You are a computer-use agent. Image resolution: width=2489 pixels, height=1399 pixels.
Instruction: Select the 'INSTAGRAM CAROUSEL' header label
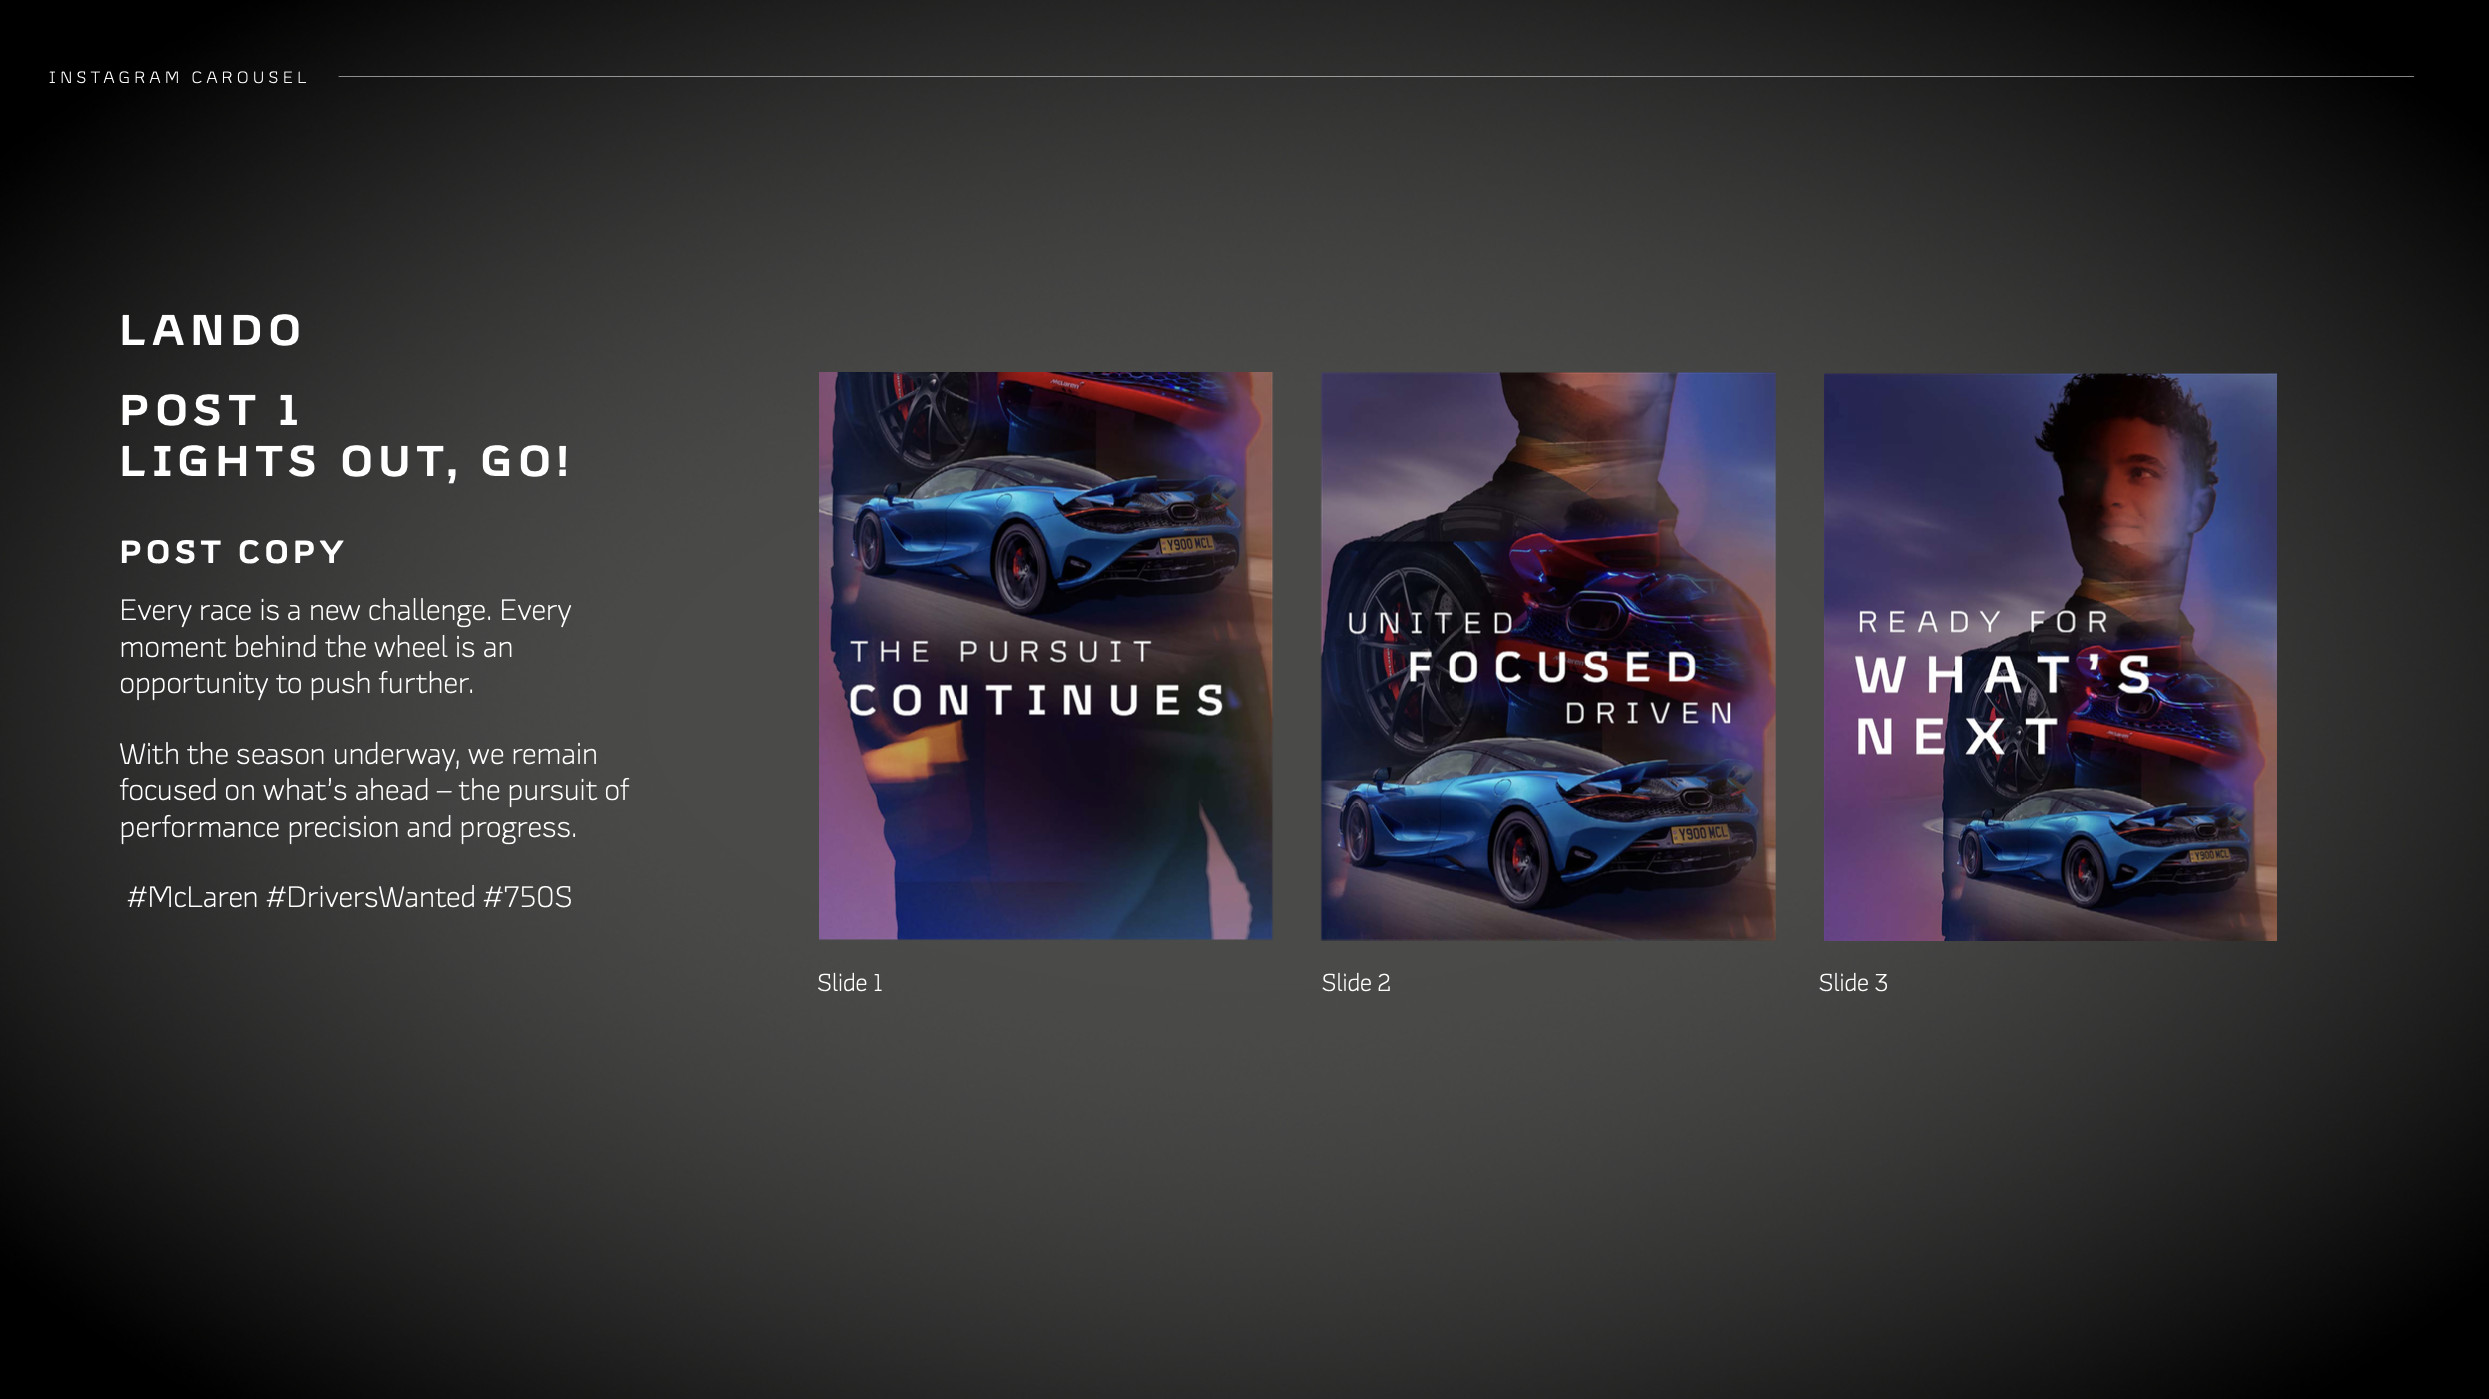(178, 77)
